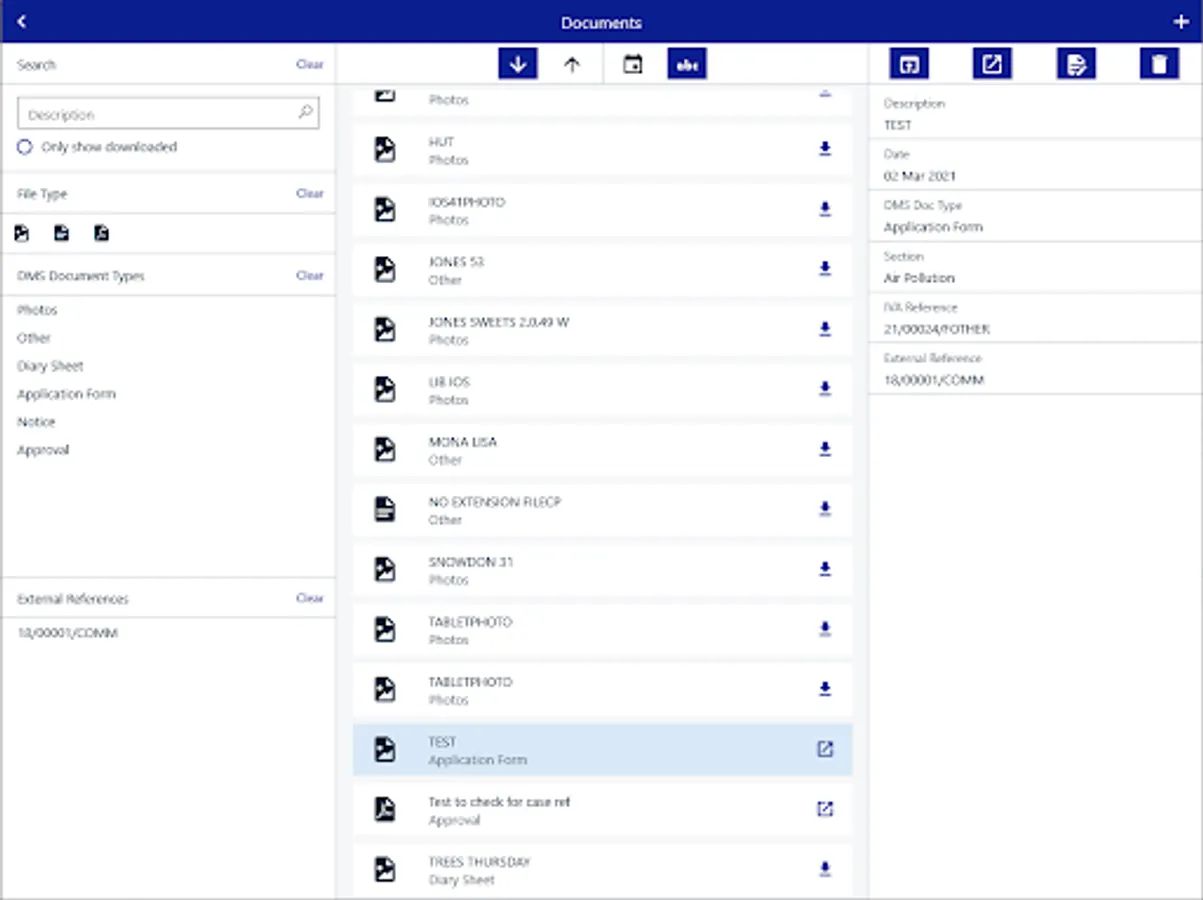Open the TEST document via its launch icon
The width and height of the screenshot is (1203, 900).
point(825,749)
